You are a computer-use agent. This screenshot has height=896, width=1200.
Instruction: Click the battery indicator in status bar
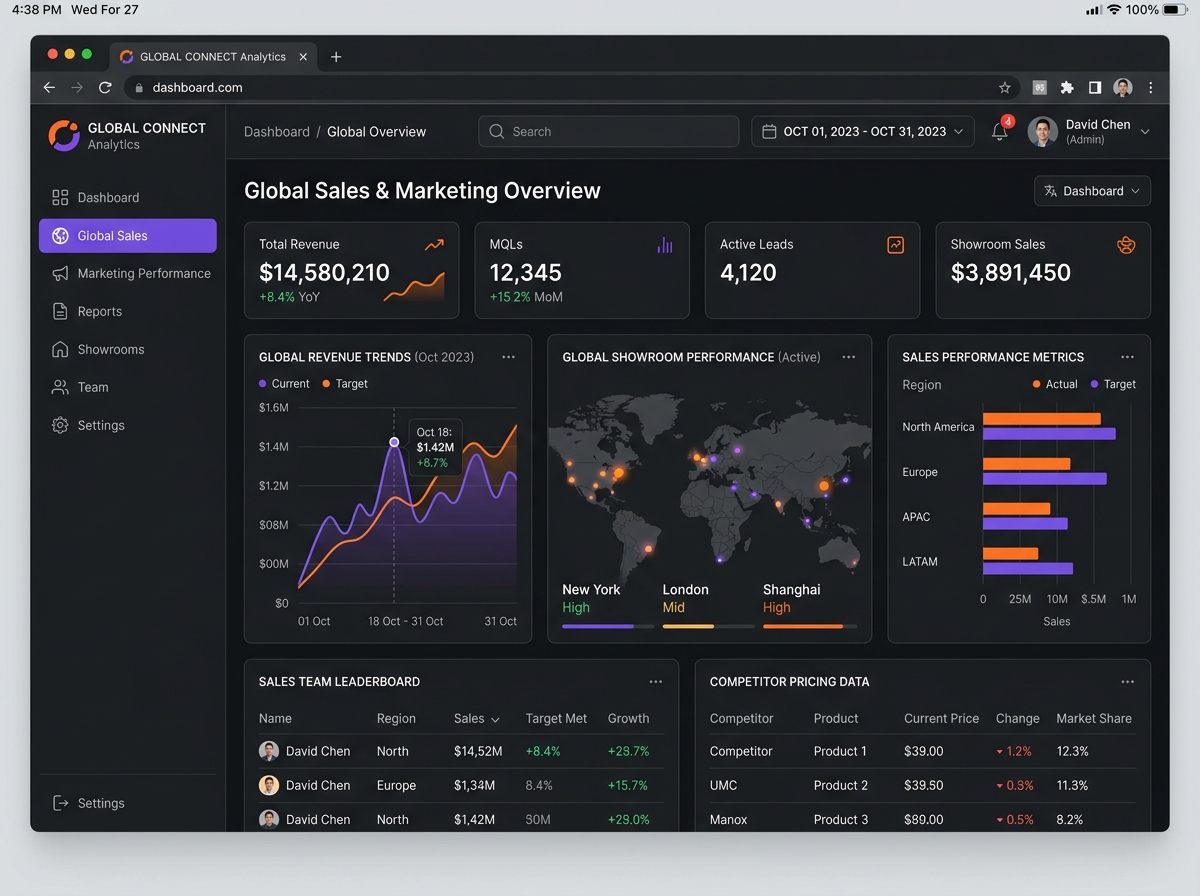point(1176,10)
